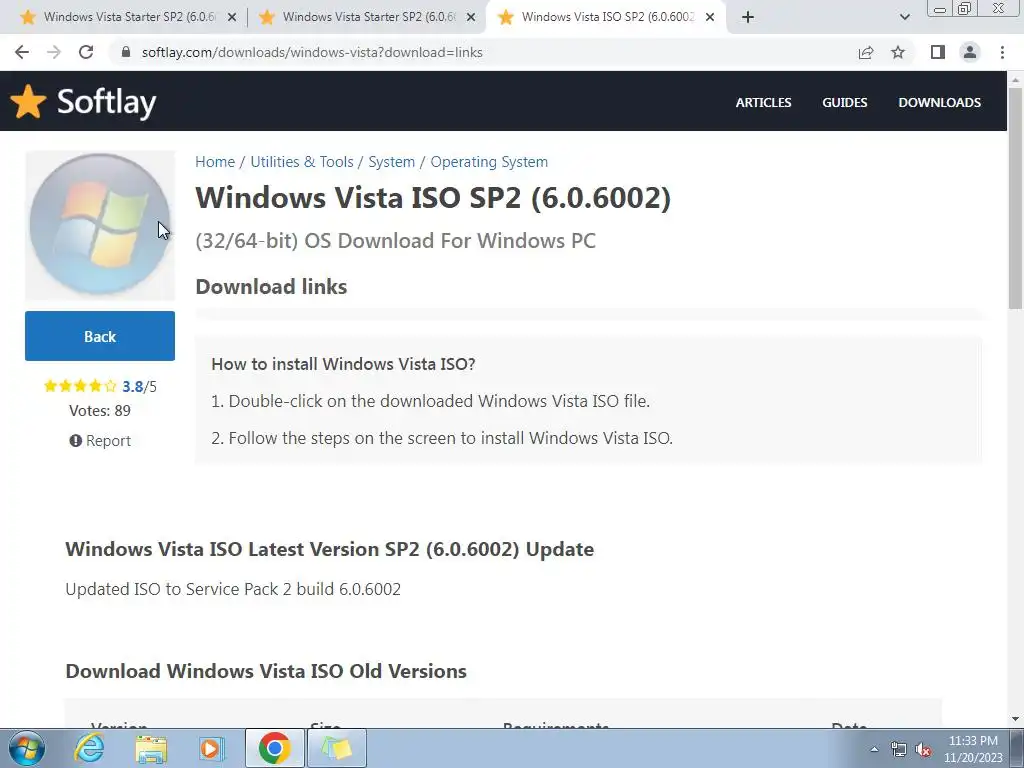Click the page vertical scrollbar thumb
The image size is (1024, 768).
click(1015, 198)
